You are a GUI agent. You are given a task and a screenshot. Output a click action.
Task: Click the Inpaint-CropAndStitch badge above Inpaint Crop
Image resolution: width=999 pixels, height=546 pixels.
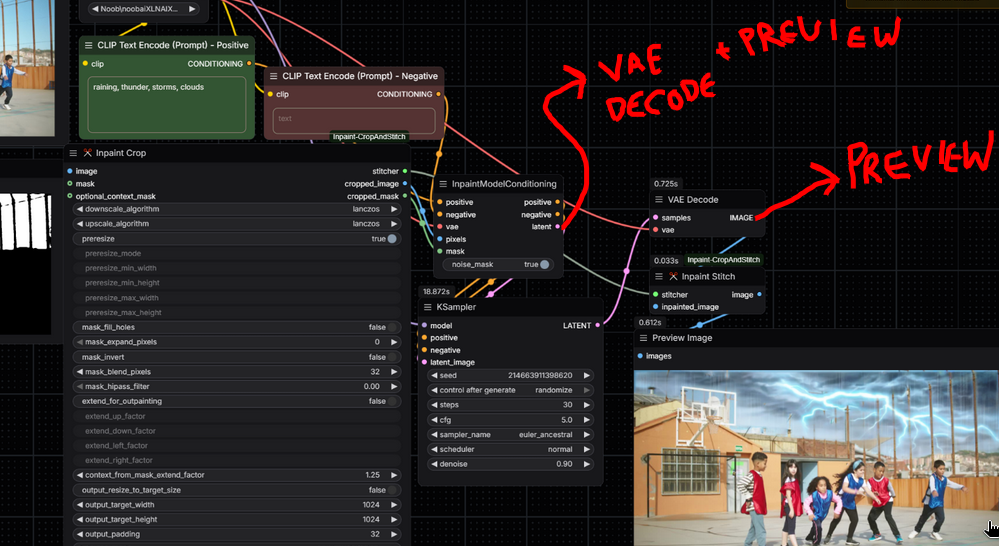click(x=369, y=136)
